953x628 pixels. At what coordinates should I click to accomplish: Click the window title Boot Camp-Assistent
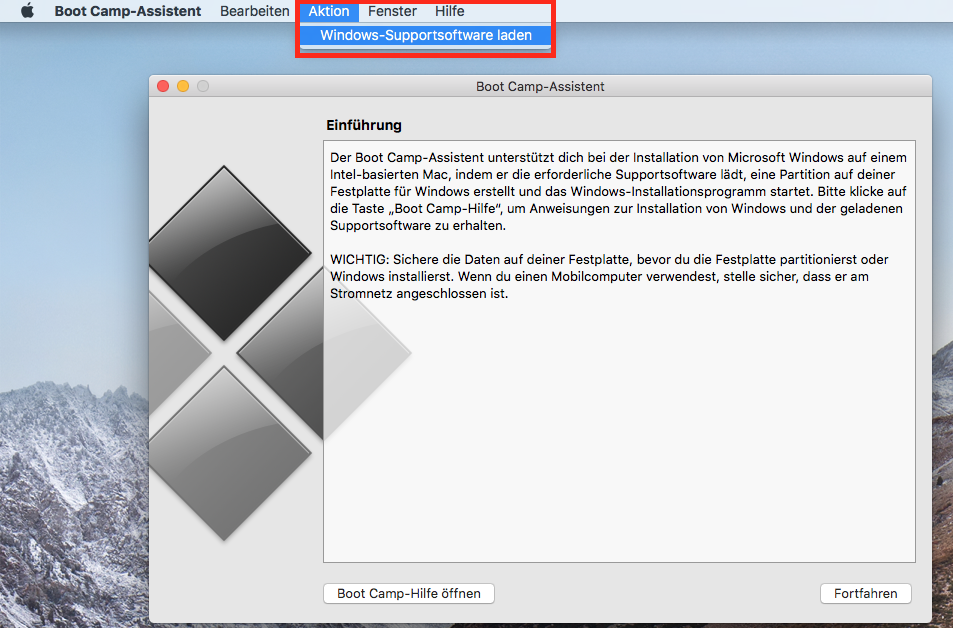pos(540,86)
